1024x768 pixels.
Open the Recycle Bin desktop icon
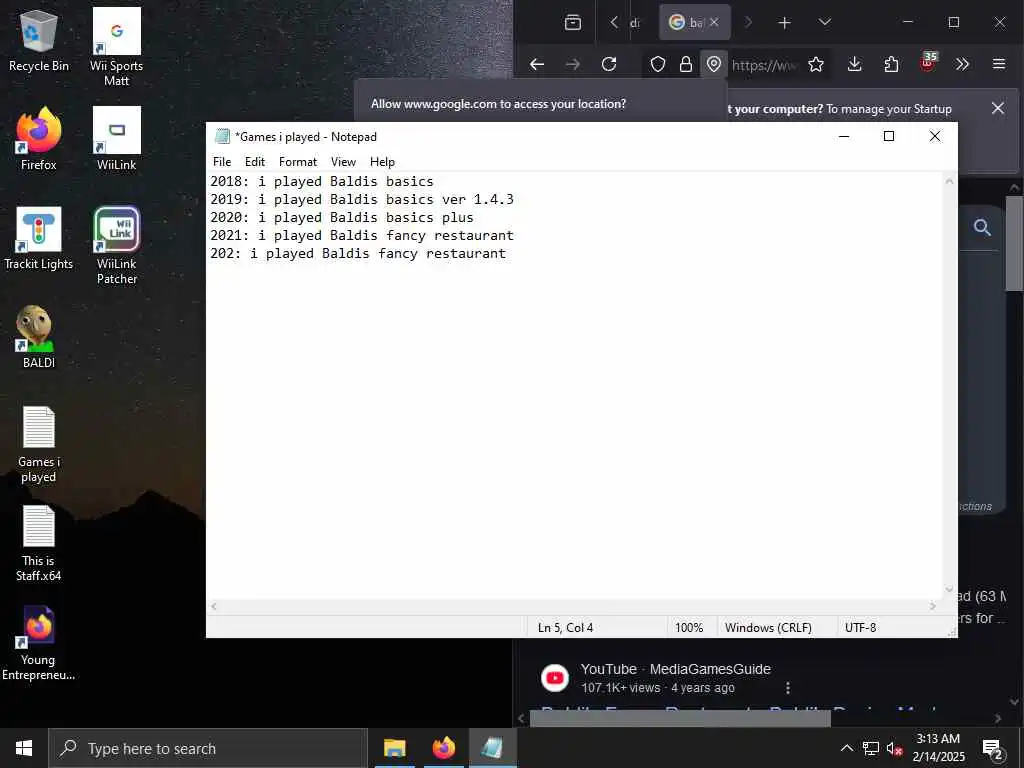click(x=39, y=42)
